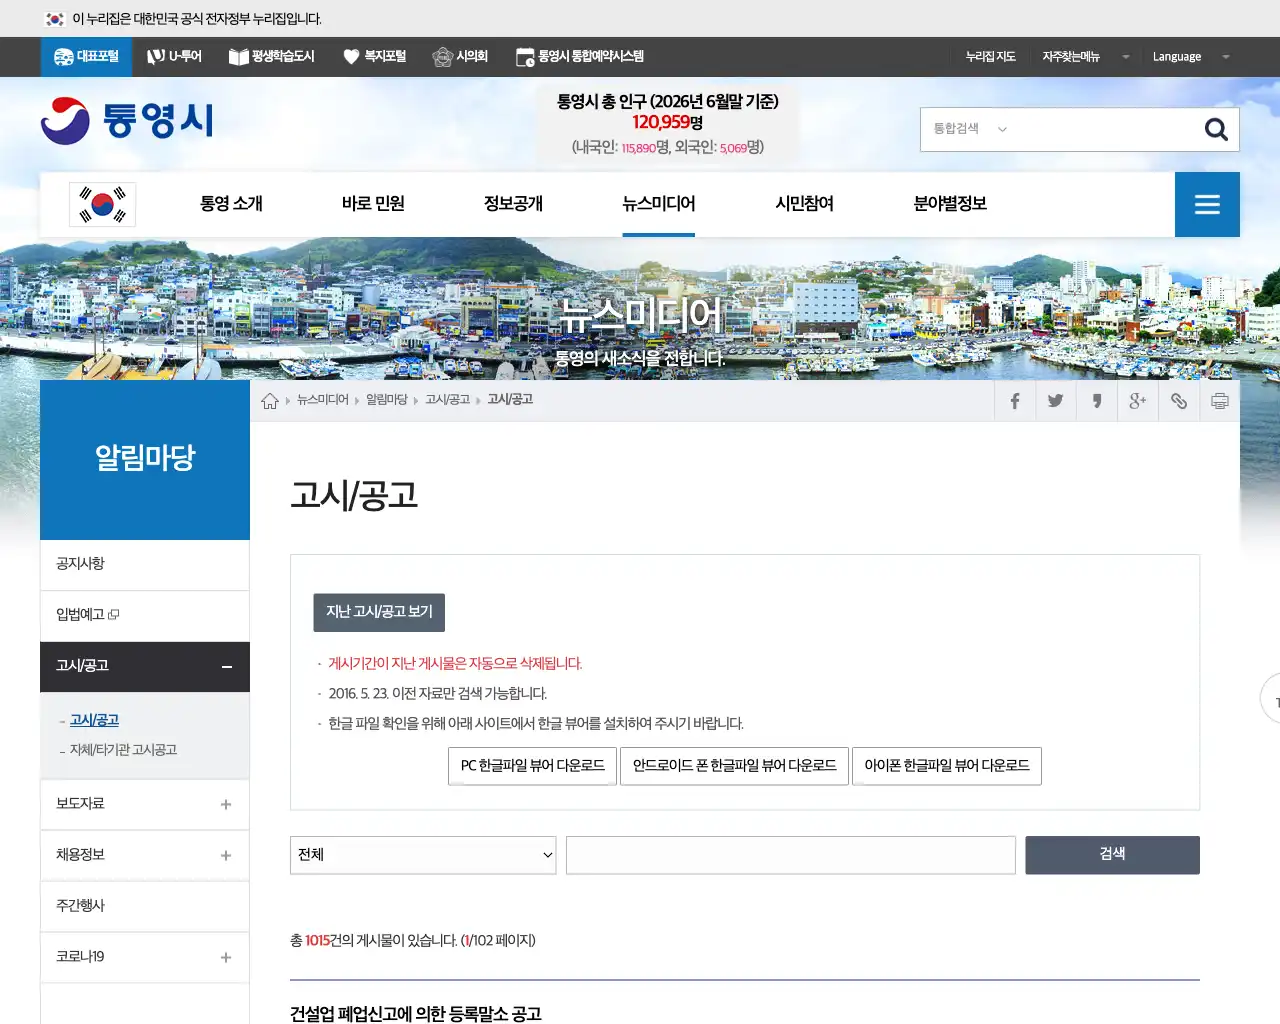Screen dimensions: 1280x1024
Task: Click the Tongyeong city logo
Action: (127, 121)
